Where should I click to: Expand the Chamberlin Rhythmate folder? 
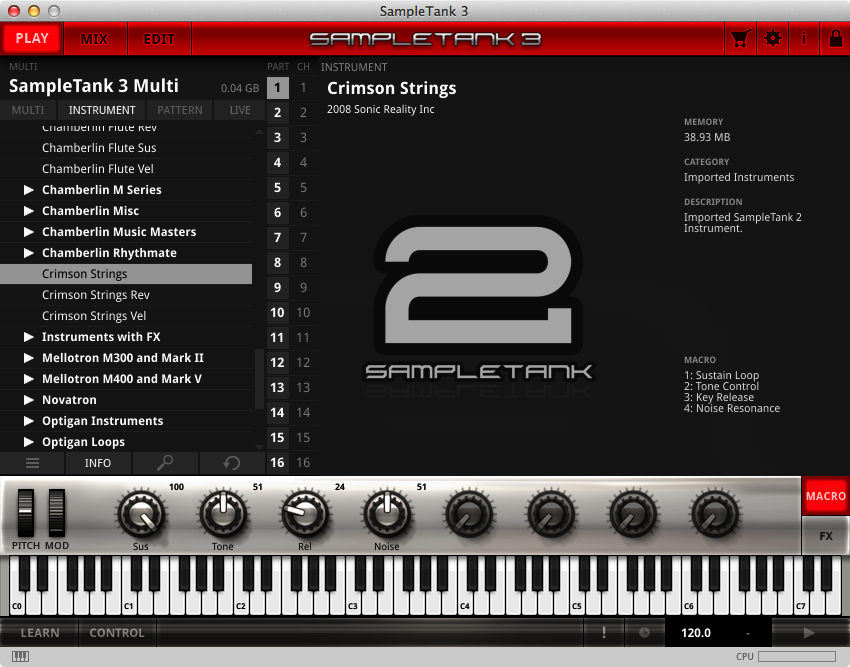pyautogui.click(x=29, y=253)
